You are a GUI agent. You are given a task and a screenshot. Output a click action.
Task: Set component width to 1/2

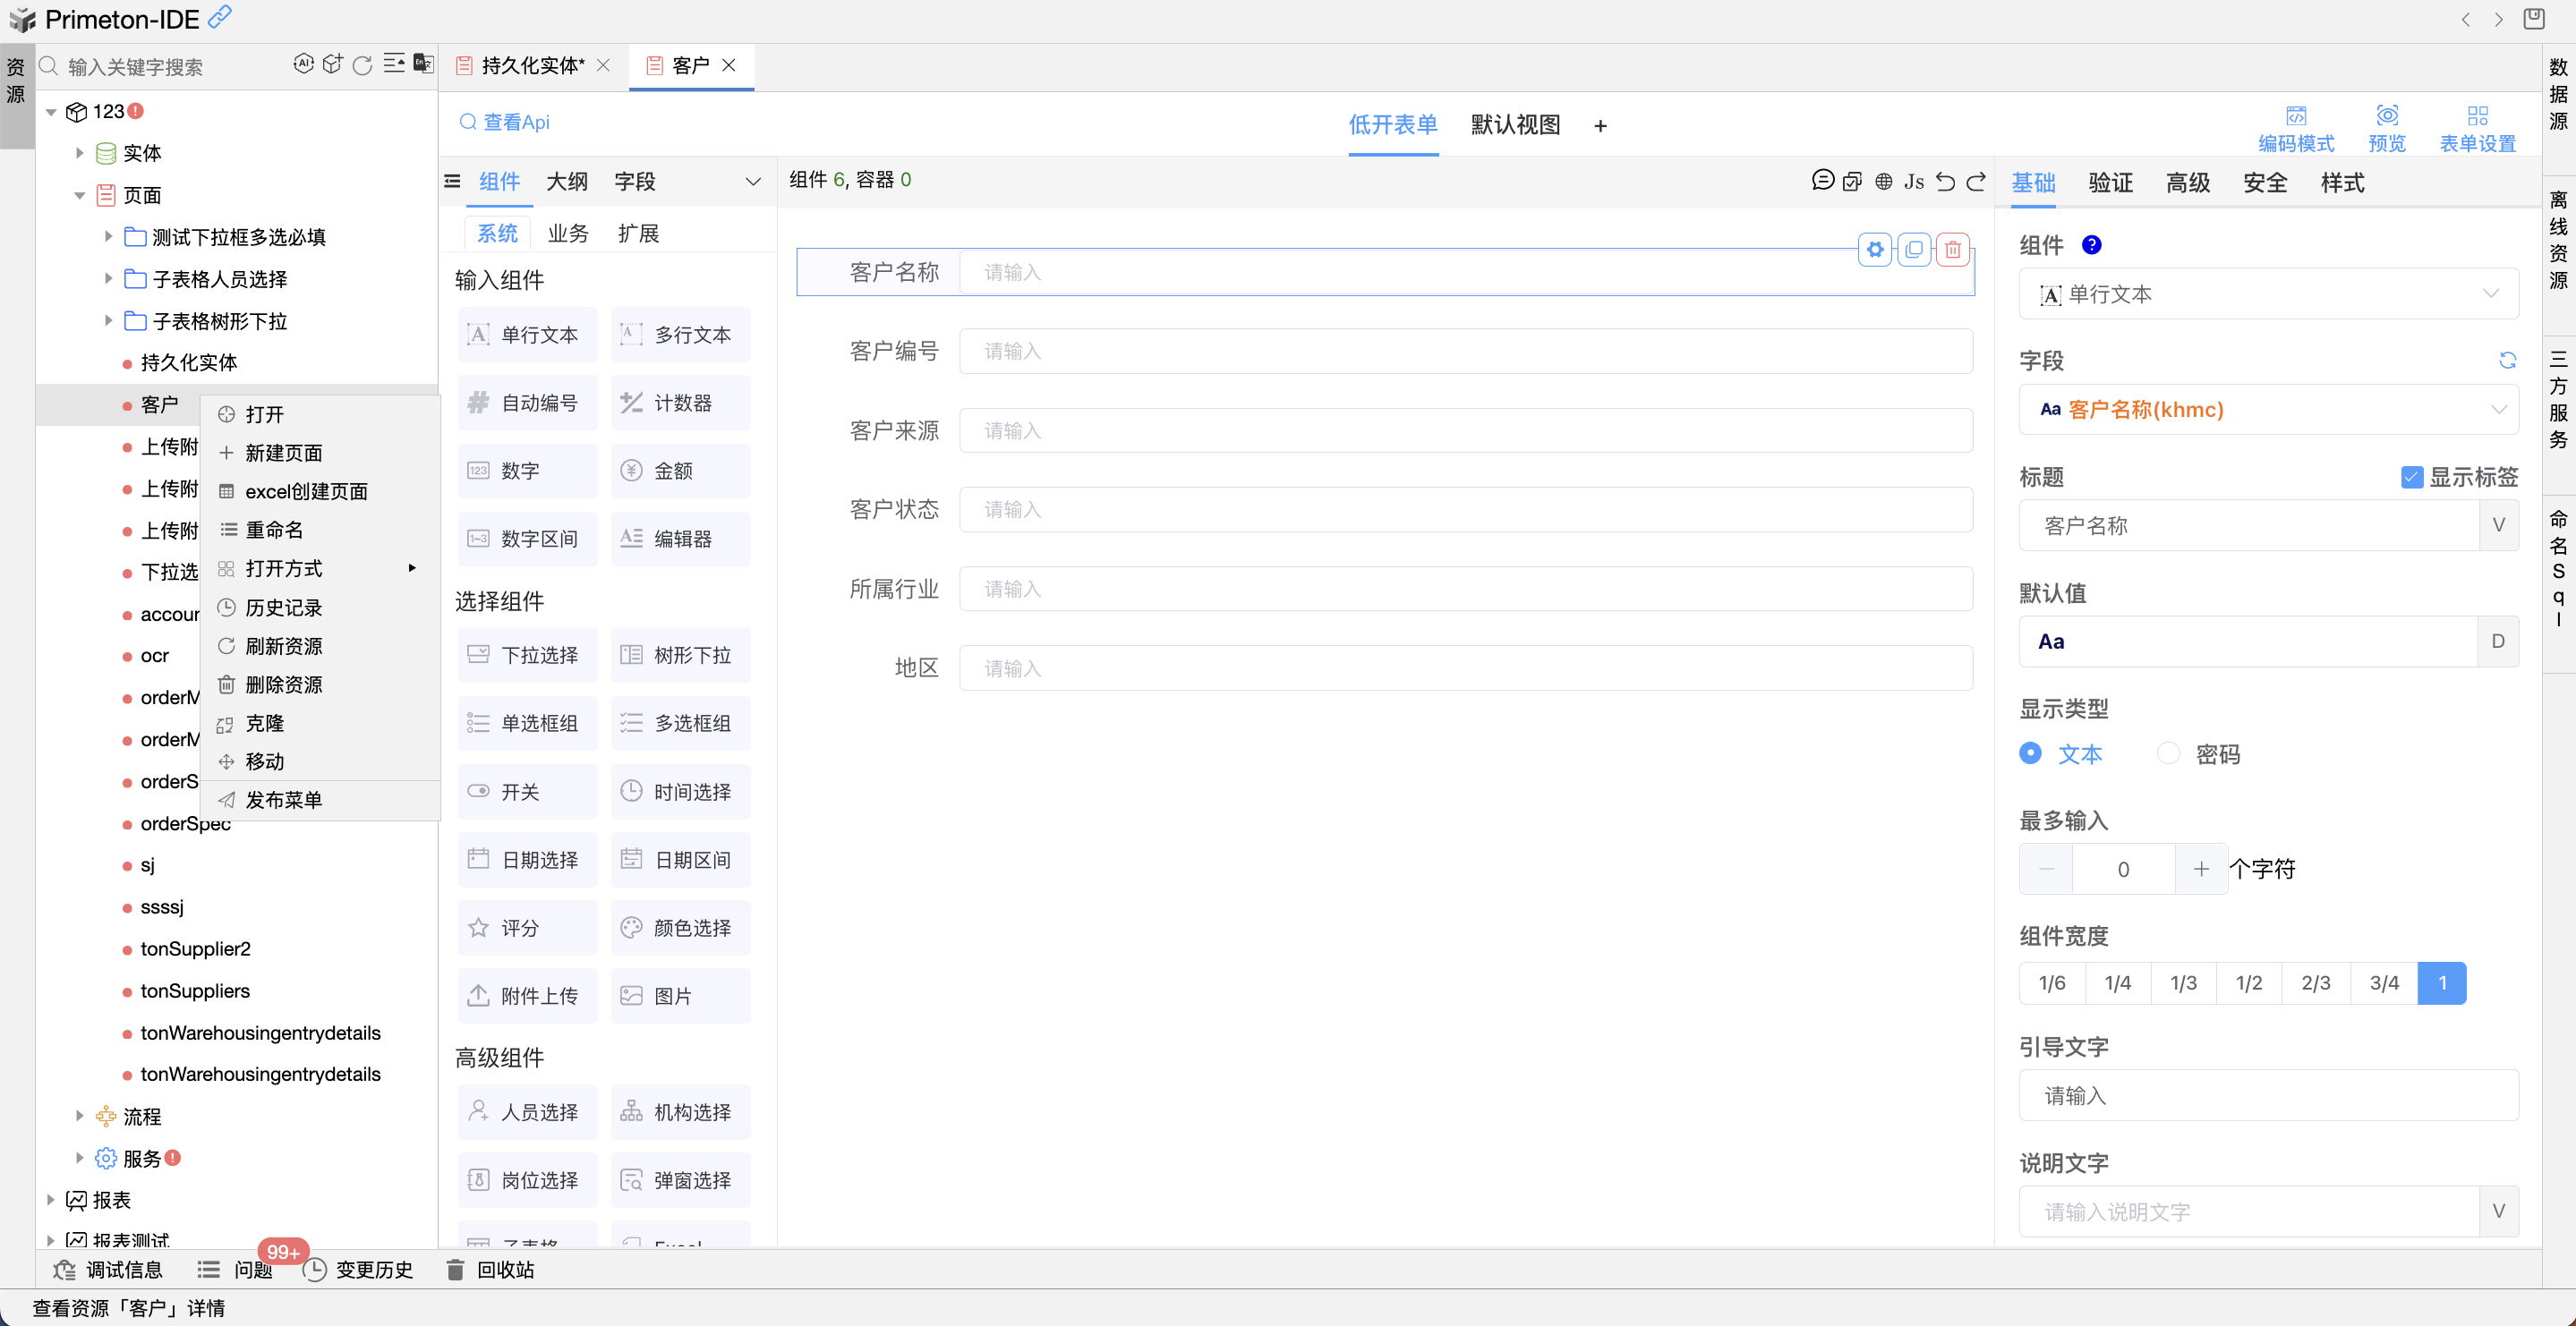(2248, 983)
